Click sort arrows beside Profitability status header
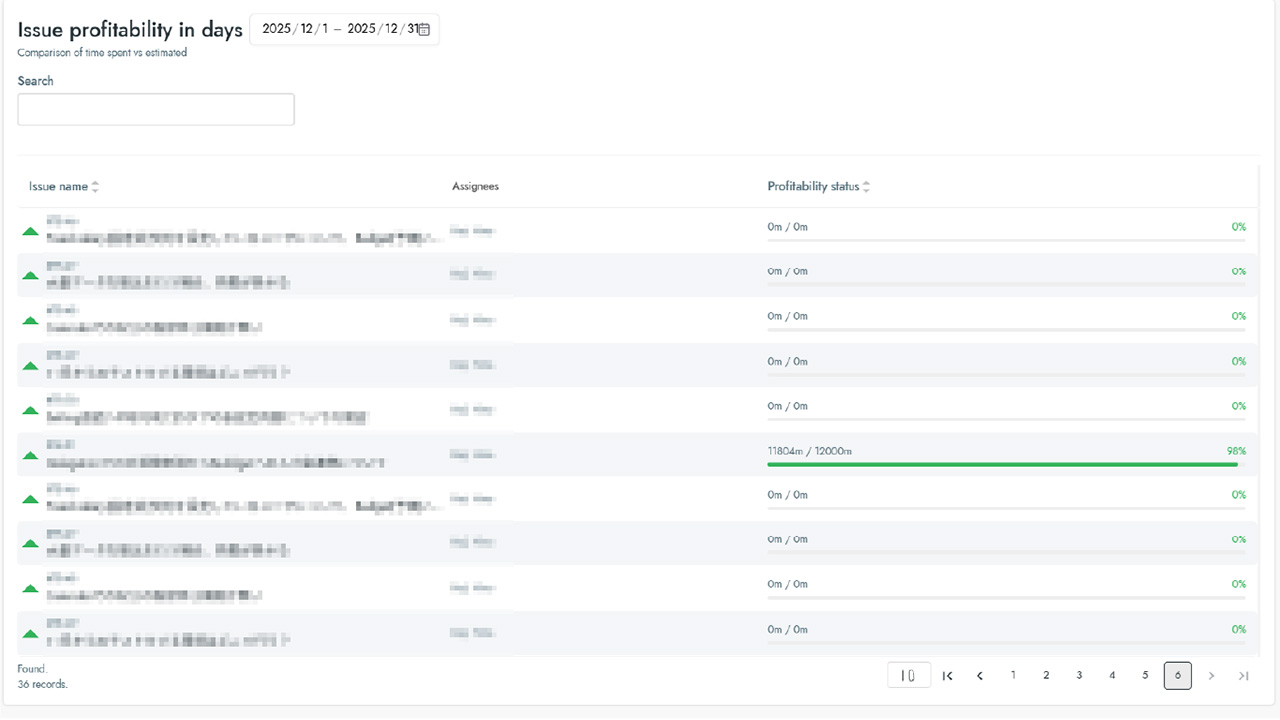Screen dimensions: 1280x720 866,187
